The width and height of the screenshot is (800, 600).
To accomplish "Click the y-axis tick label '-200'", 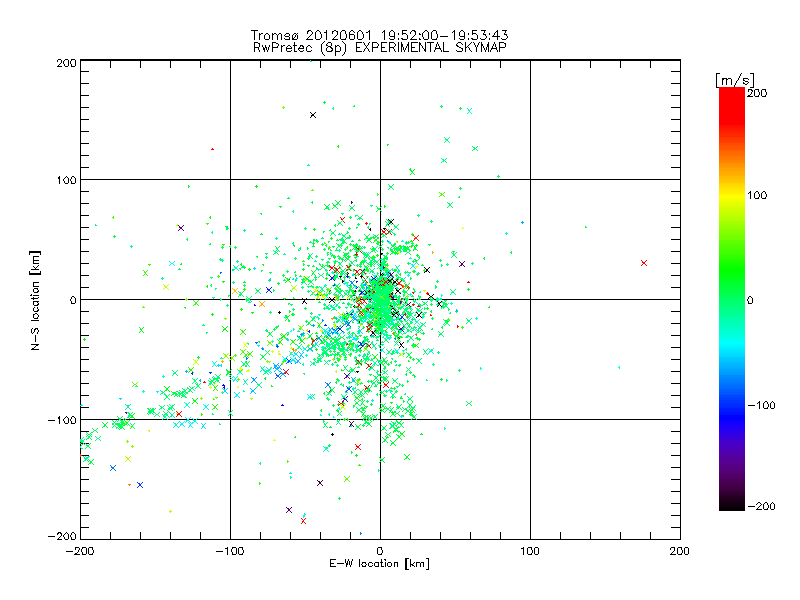I will 62,536.
